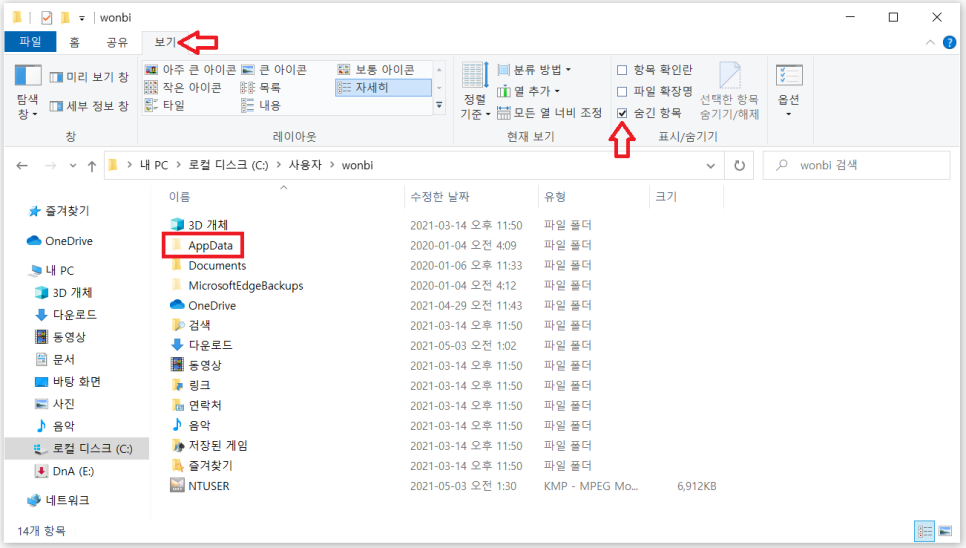Select OneDrive in the navigation pane
Screen dimensions: 966x548
pyautogui.click(x=60, y=241)
